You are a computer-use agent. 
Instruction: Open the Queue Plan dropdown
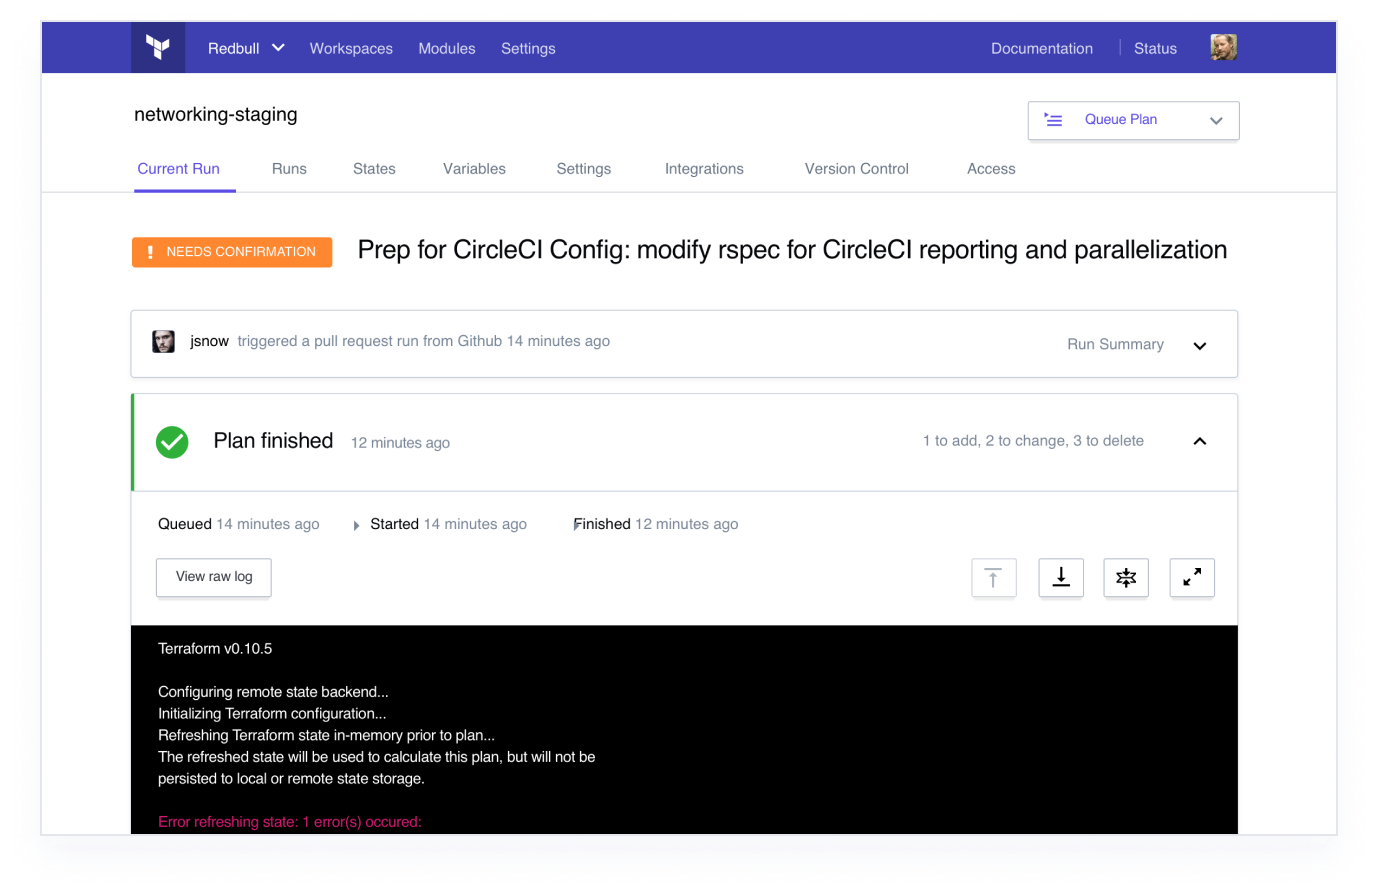click(x=1134, y=120)
